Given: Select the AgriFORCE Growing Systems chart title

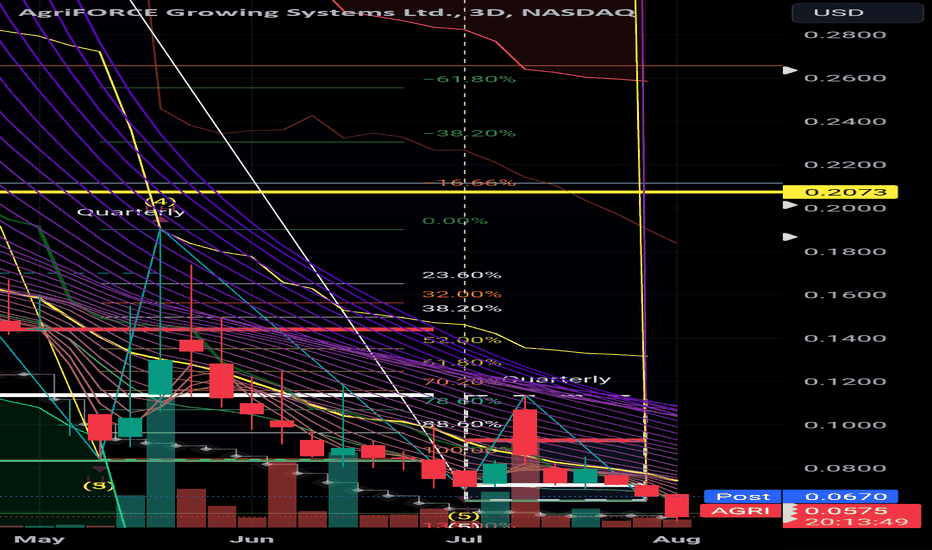Looking at the screenshot, I should click(x=328, y=12).
